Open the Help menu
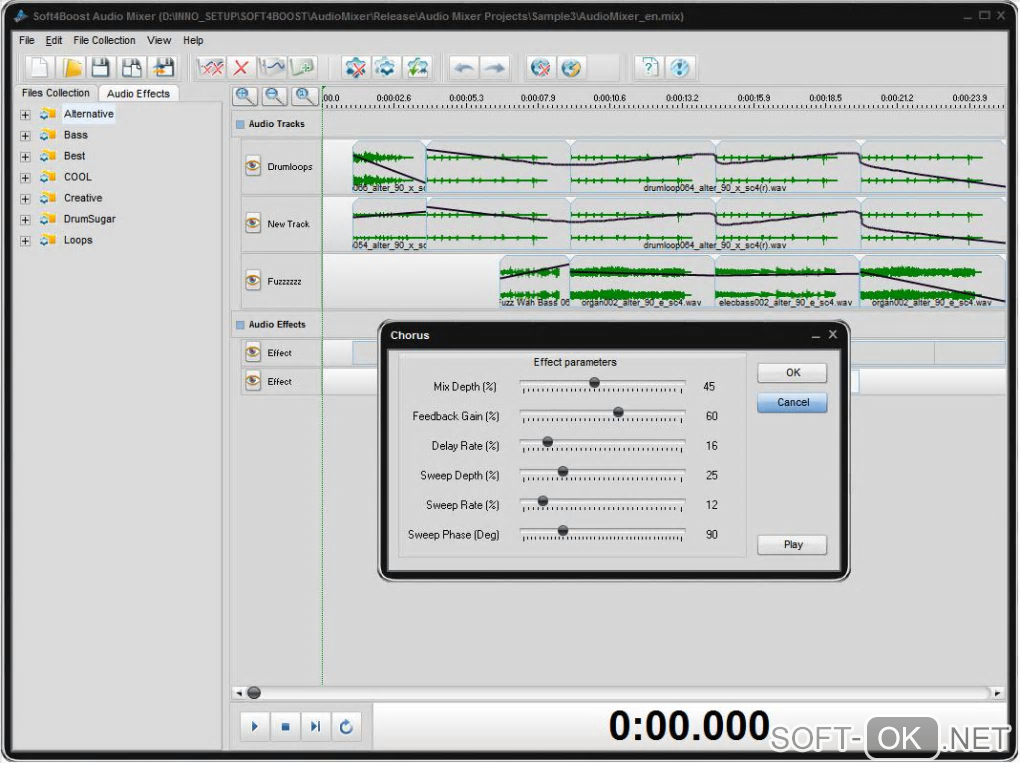Viewport: 1020px width, 763px height. point(193,40)
